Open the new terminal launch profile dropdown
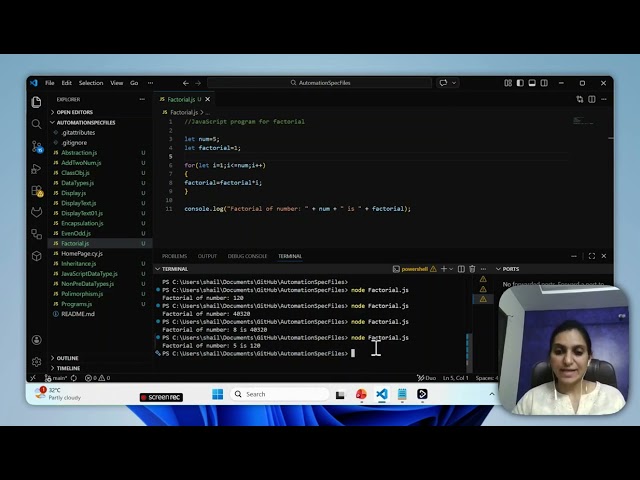Screen dimensions: 640x480 (x=451, y=269)
